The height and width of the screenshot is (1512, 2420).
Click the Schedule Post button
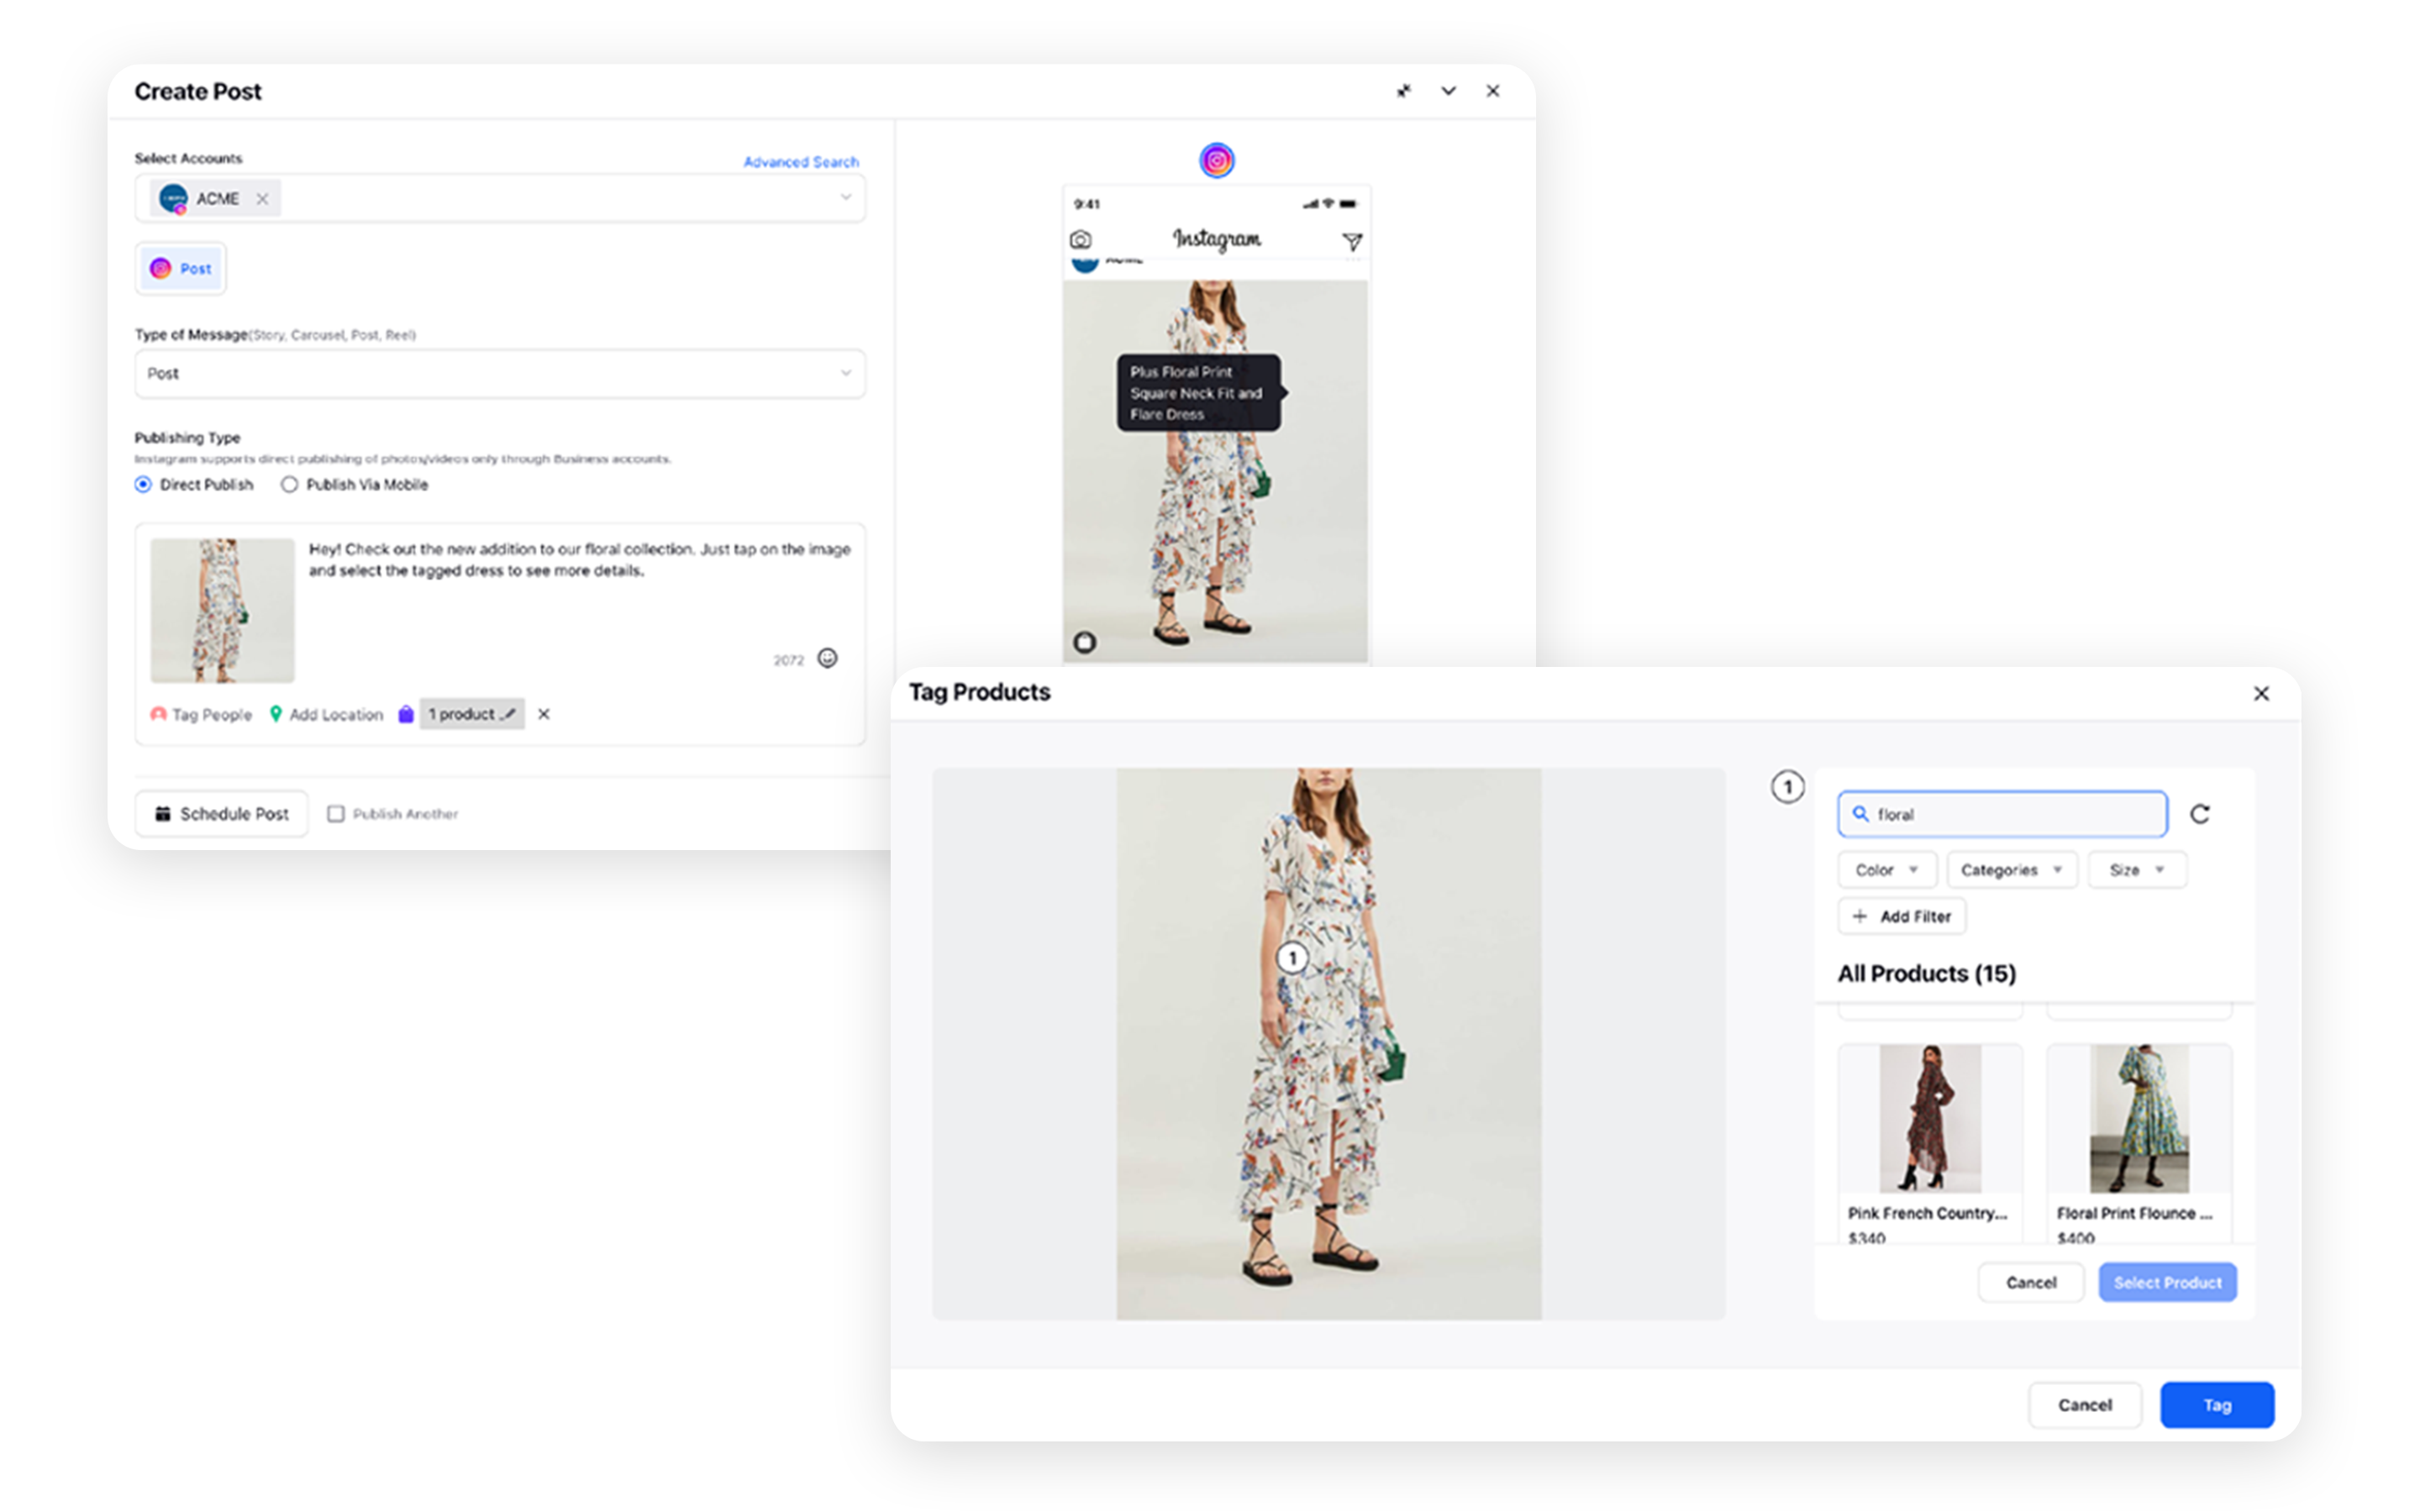pyautogui.click(x=223, y=813)
